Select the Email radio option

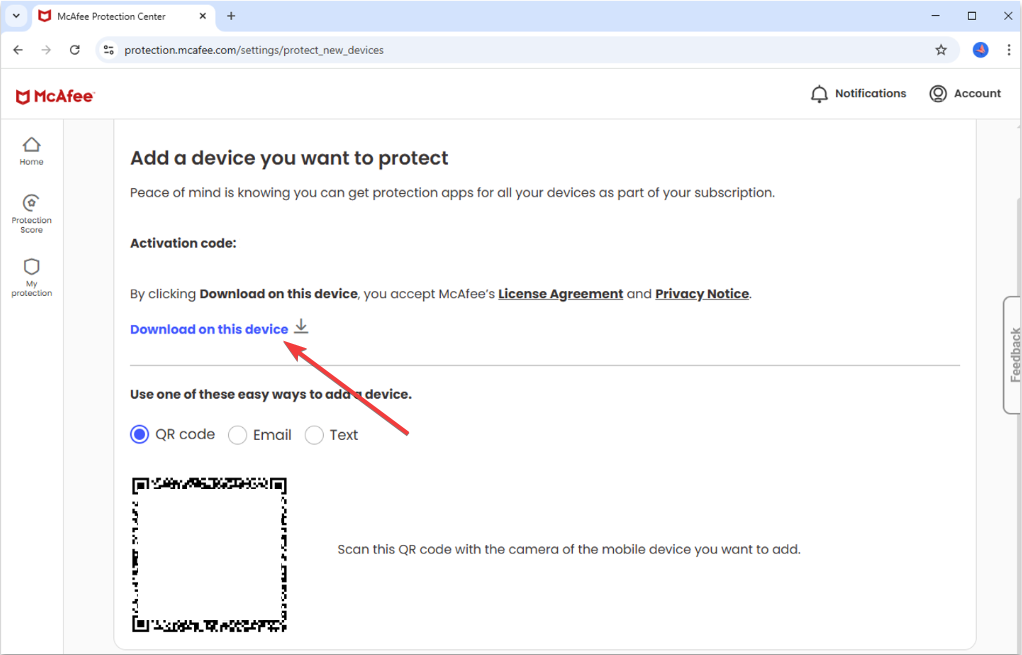(237, 435)
